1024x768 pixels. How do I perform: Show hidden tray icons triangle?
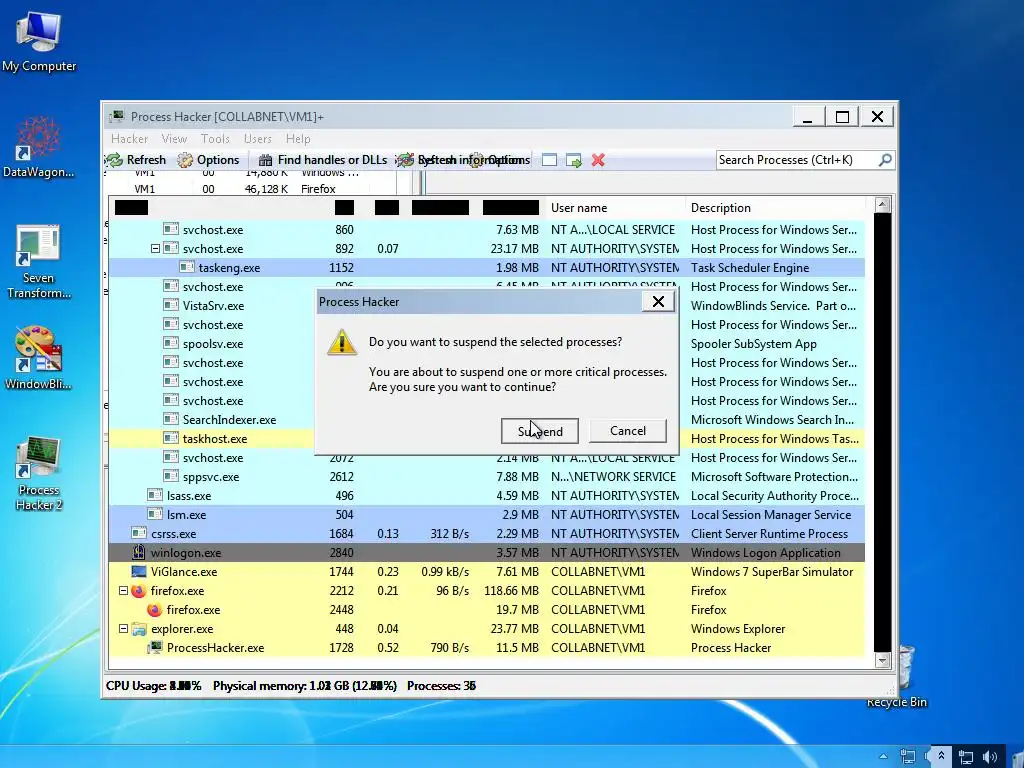884,757
